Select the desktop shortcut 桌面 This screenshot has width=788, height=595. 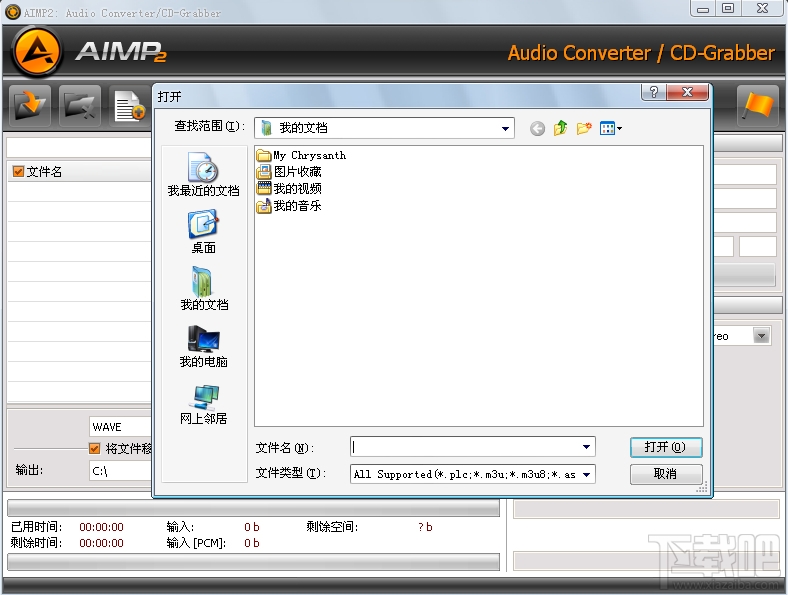(203, 232)
